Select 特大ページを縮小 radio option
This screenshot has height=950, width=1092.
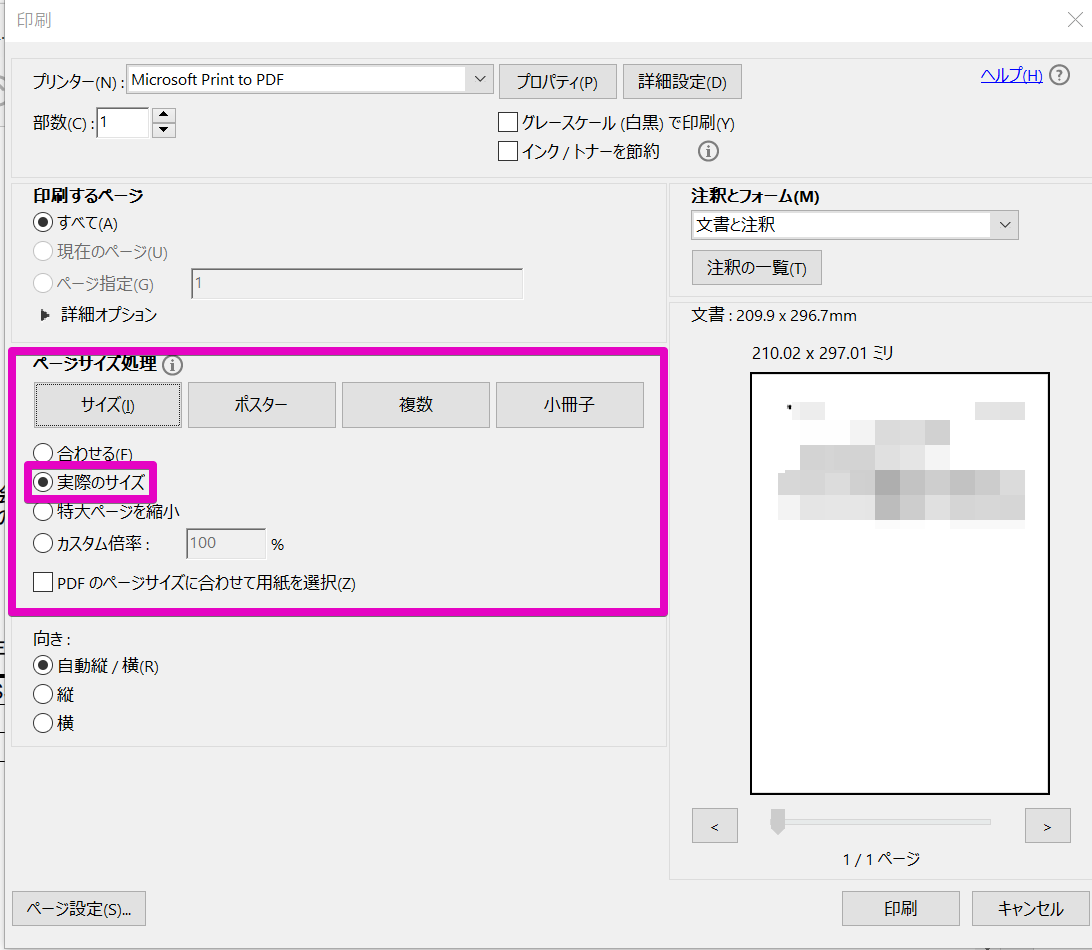coord(43,512)
